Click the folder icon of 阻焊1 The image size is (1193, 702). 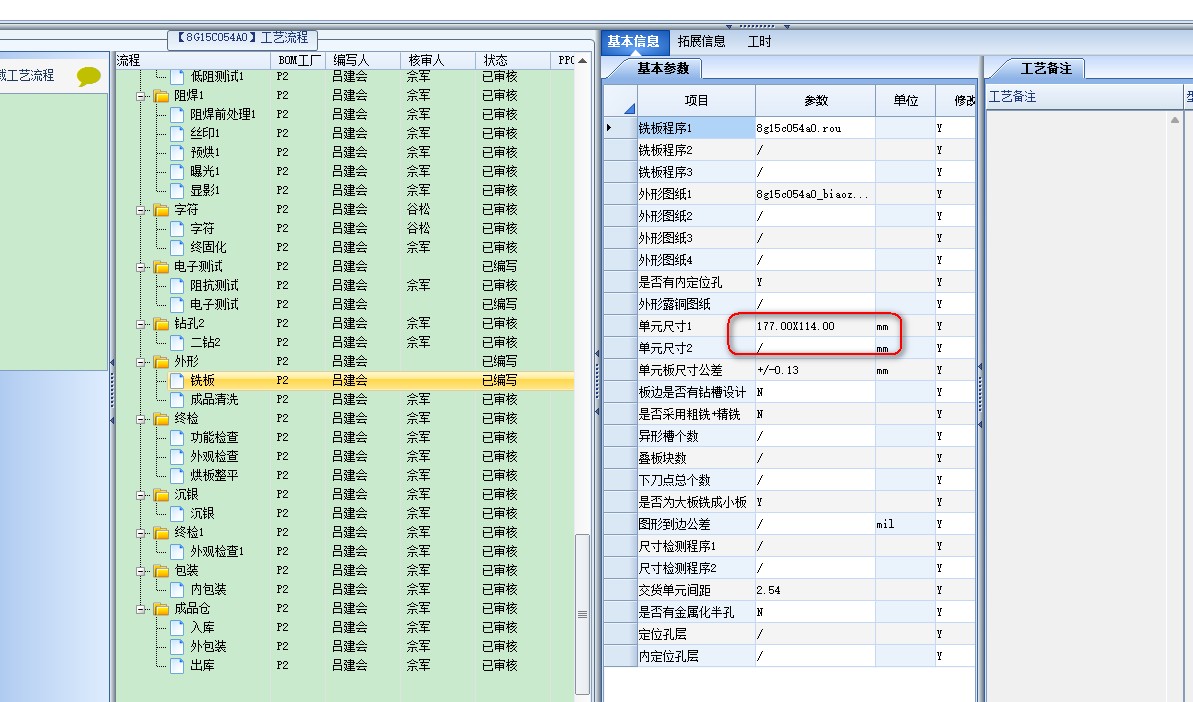(161, 96)
